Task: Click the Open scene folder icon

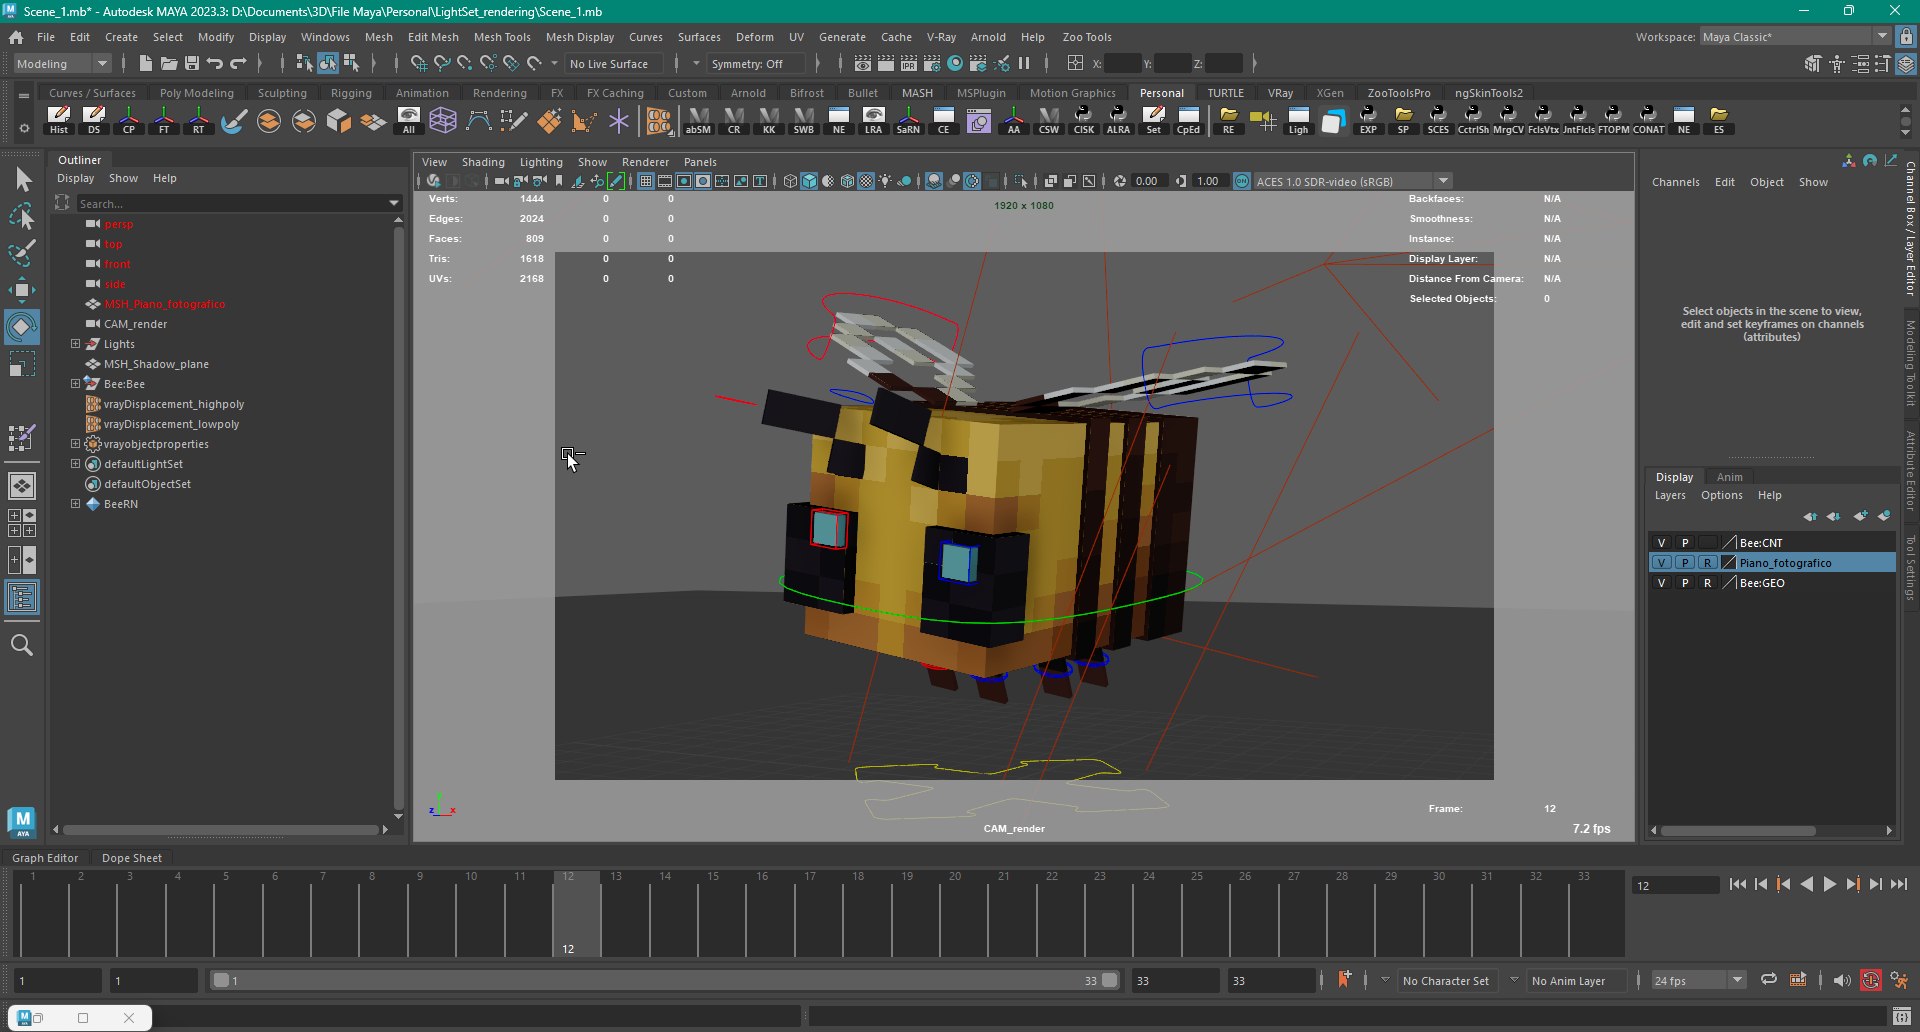Action: click(x=168, y=64)
